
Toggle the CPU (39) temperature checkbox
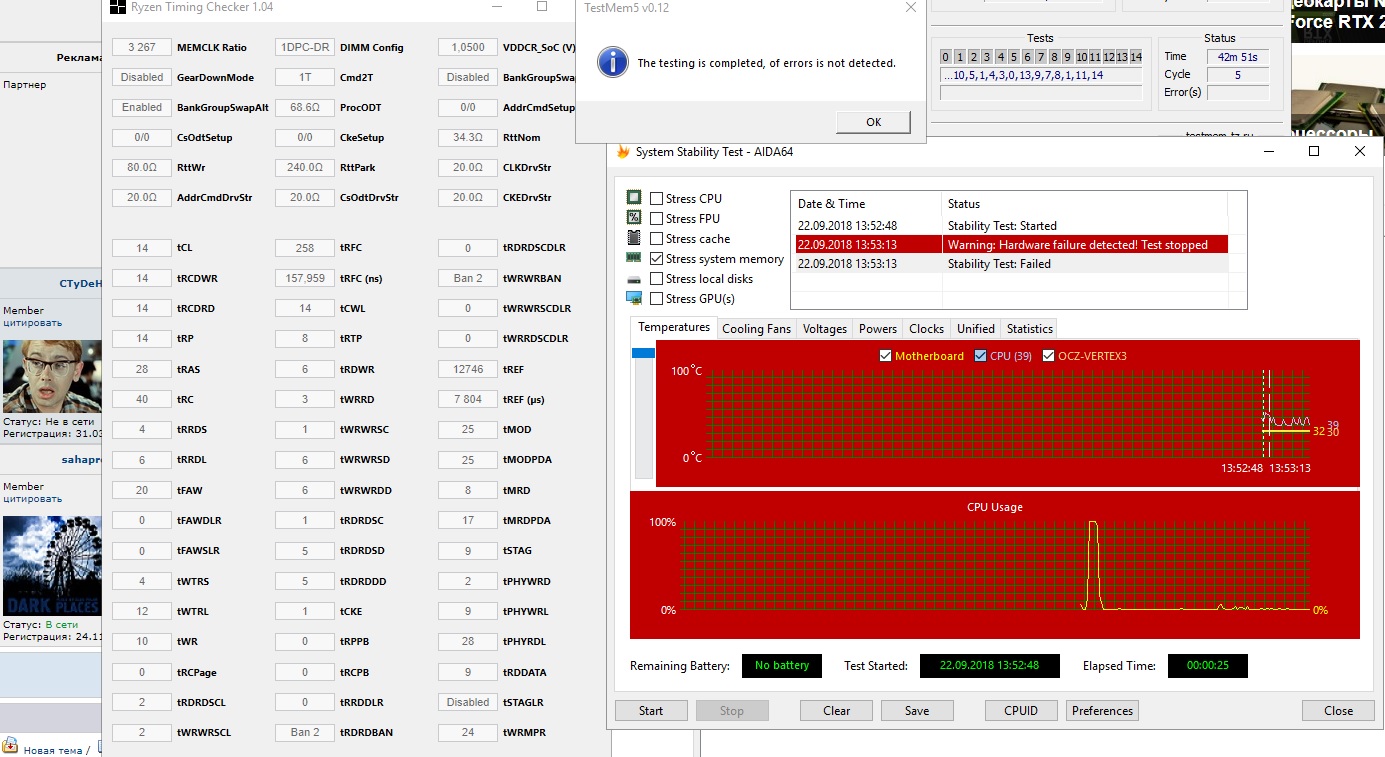[979, 356]
